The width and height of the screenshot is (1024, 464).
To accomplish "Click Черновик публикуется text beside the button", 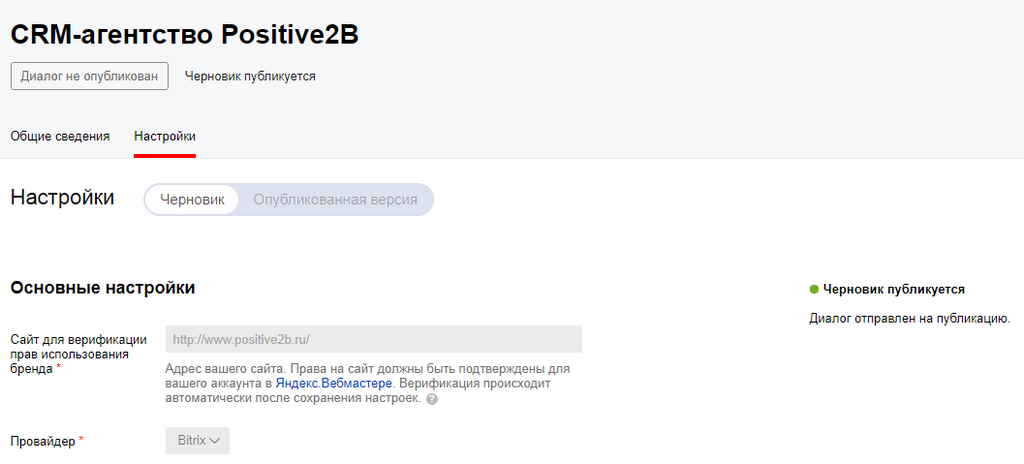I will pos(250,76).
